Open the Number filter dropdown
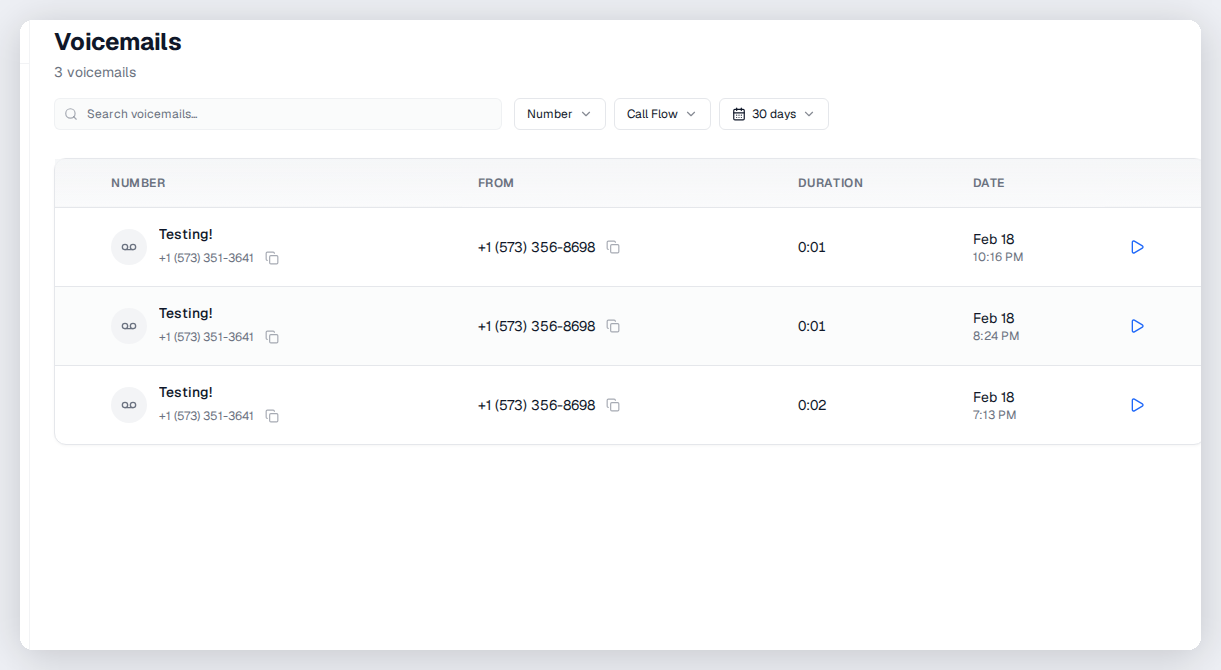This screenshot has width=1221, height=670. (x=559, y=113)
